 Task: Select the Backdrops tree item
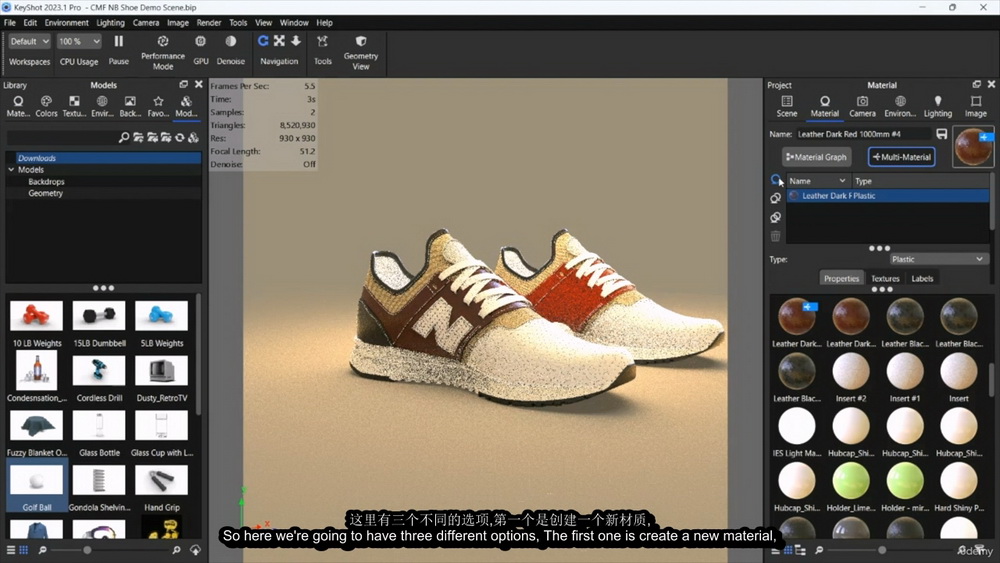[x=46, y=182]
